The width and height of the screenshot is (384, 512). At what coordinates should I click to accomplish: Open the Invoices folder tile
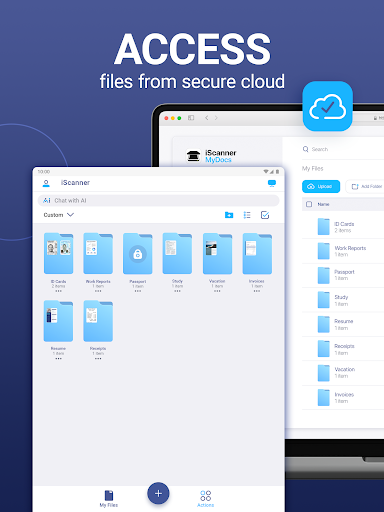(x=257, y=253)
